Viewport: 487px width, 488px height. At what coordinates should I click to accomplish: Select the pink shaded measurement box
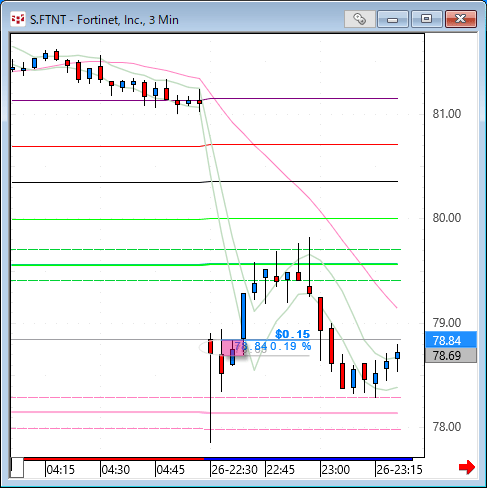point(233,348)
